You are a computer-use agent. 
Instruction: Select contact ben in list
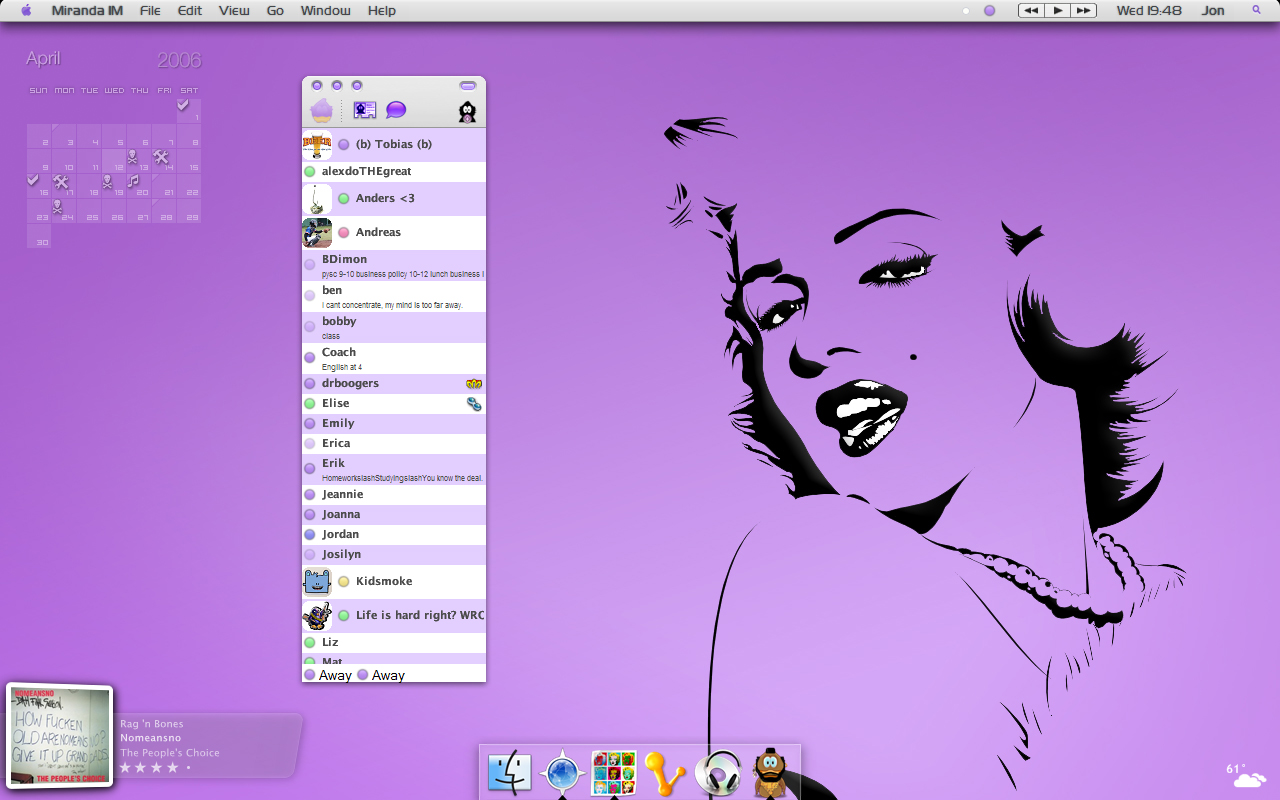point(394,297)
